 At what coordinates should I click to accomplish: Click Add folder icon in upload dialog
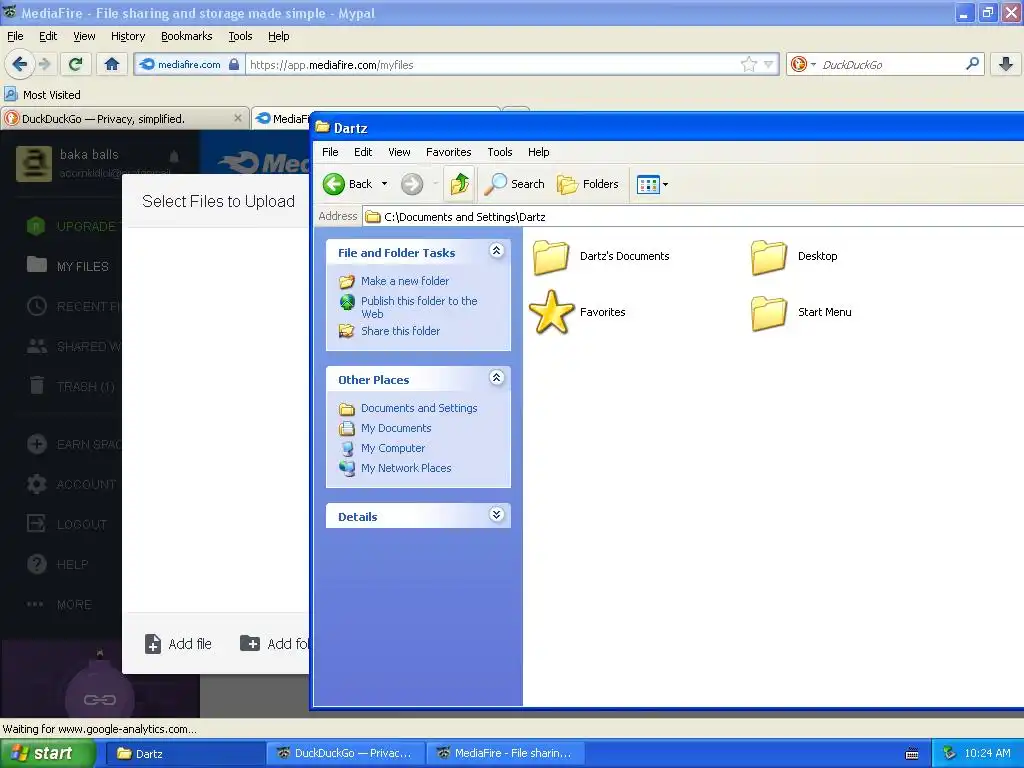[249, 643]
